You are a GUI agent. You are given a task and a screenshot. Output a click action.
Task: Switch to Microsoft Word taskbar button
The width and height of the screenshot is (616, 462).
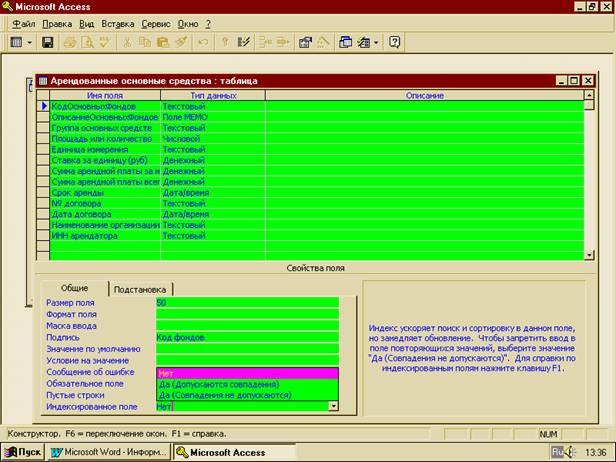(110, 452)
